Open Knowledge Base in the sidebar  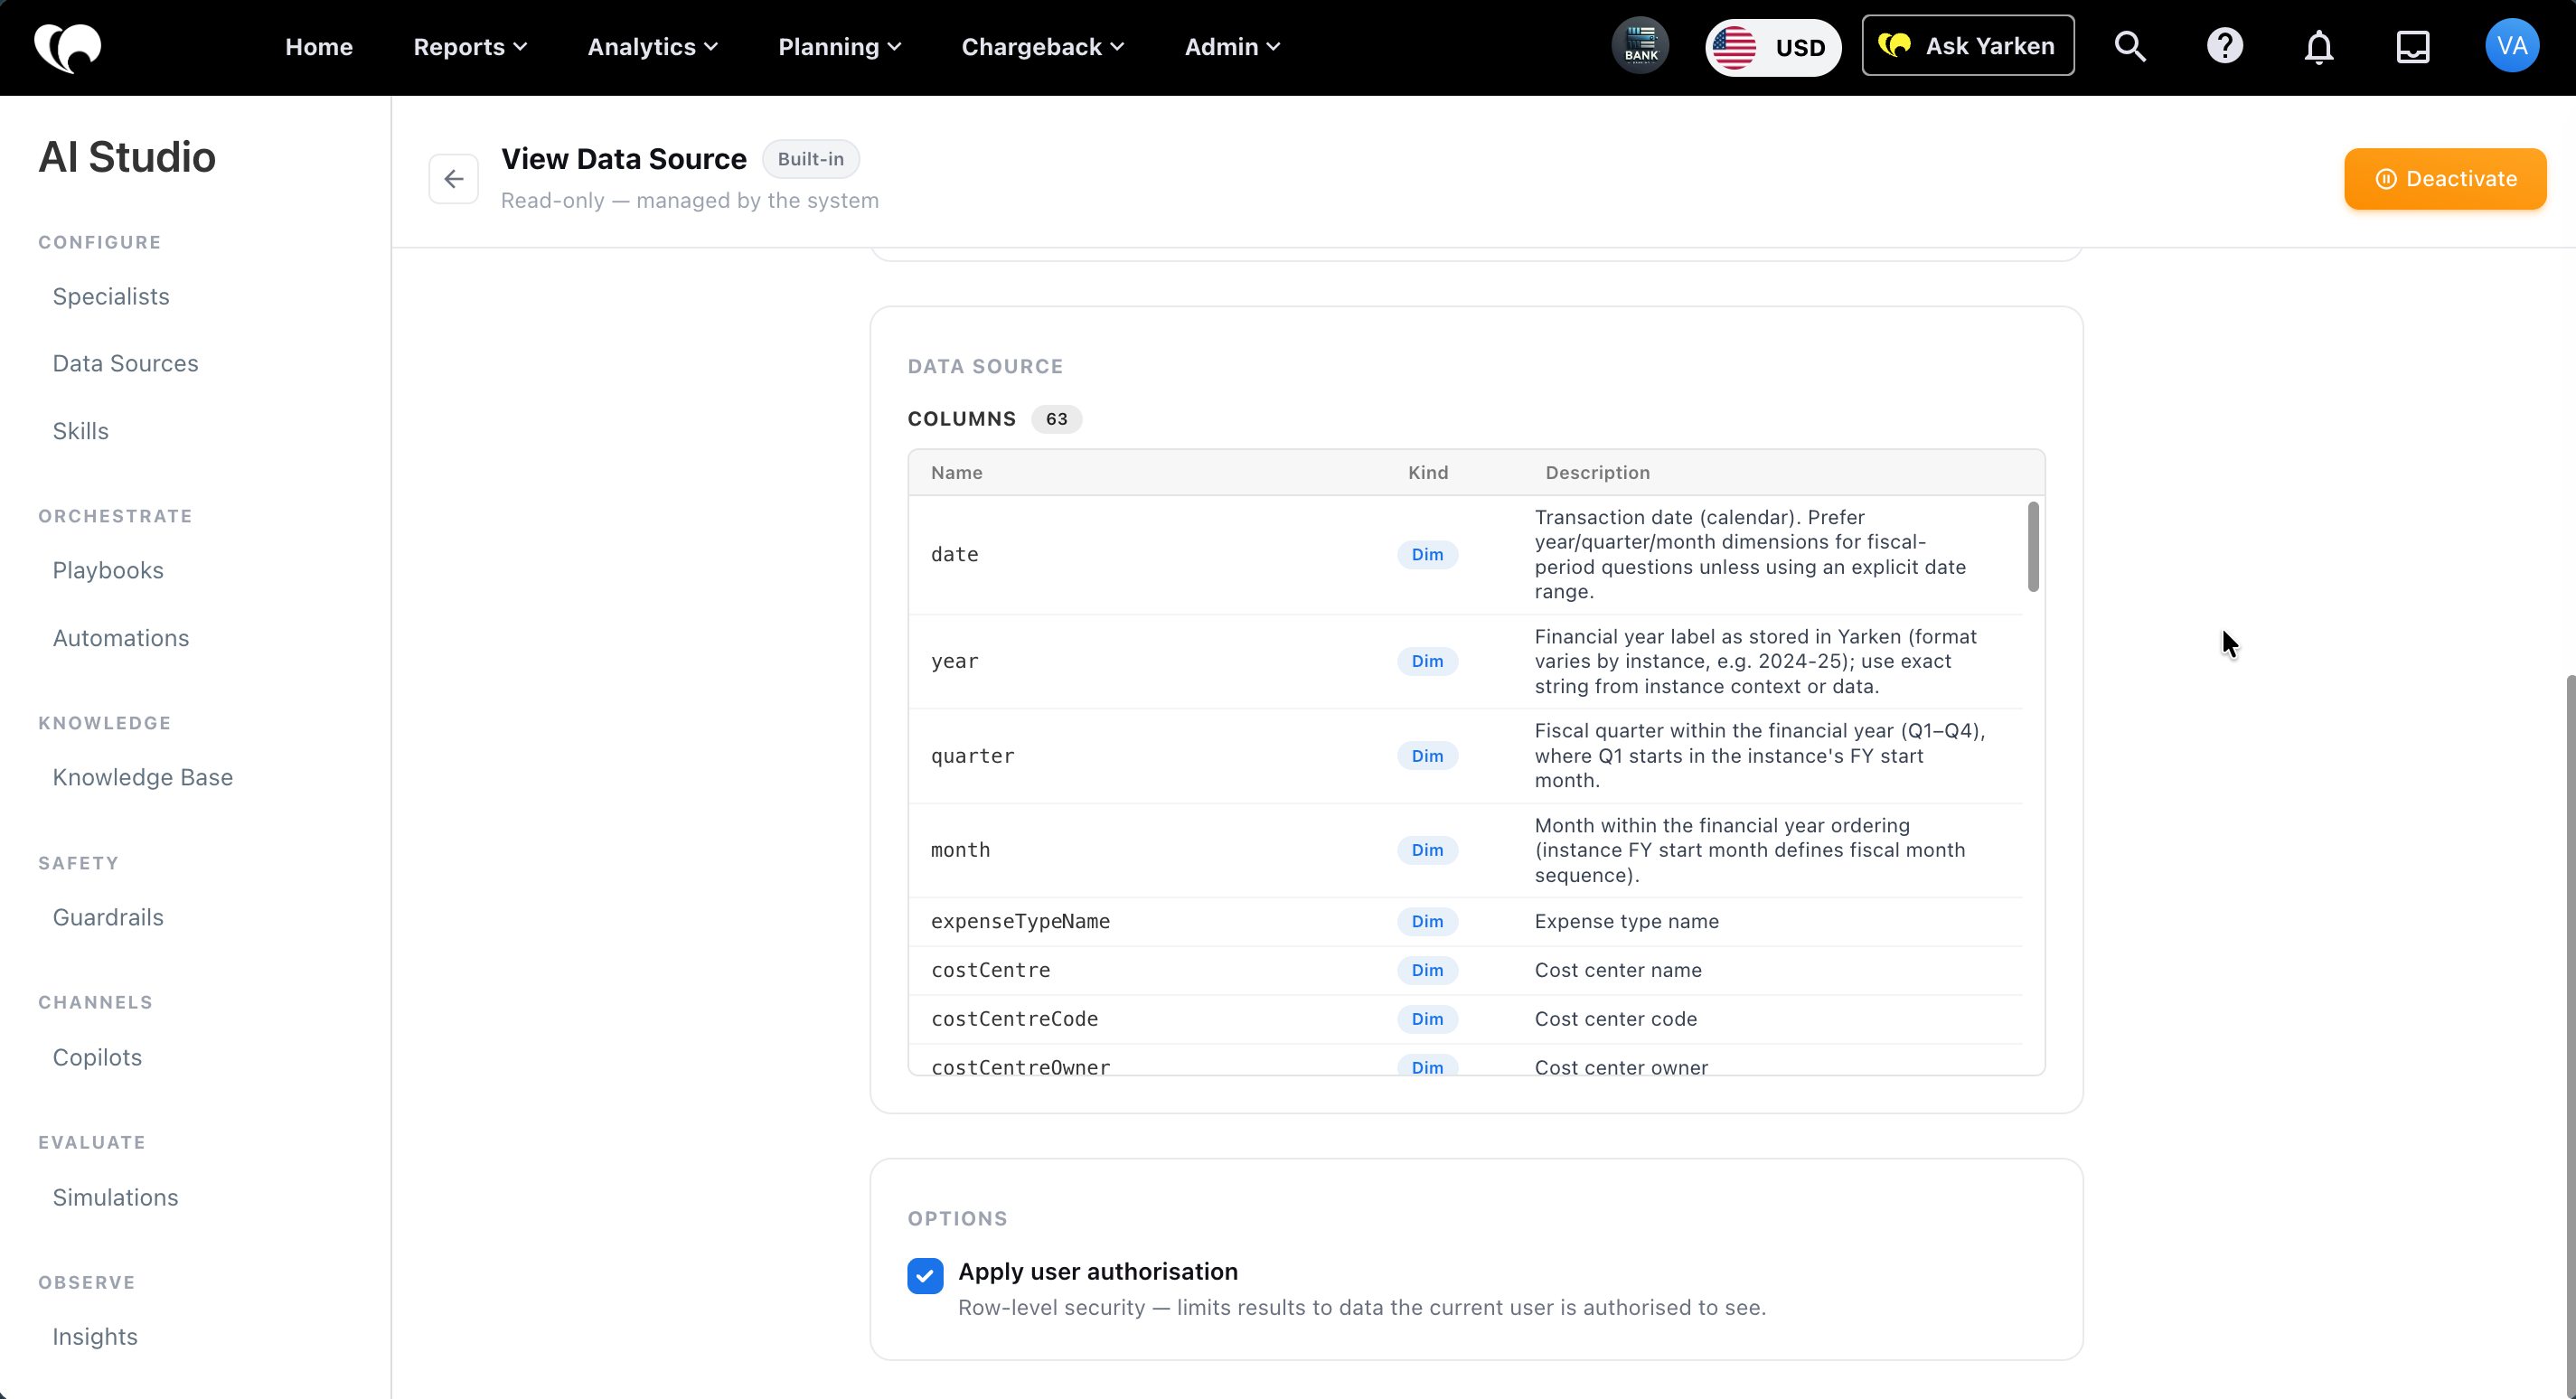(x=143, y=777)
